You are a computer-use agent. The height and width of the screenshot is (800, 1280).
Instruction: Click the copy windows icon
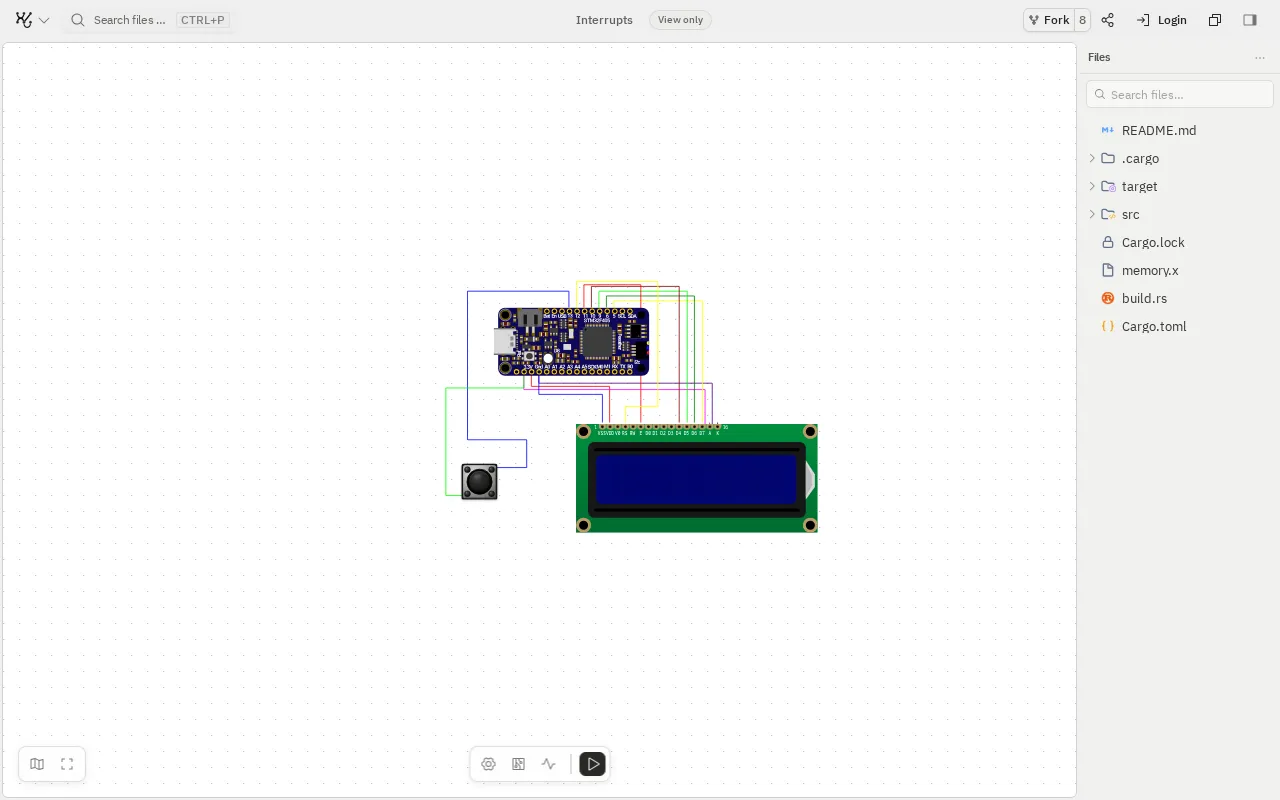click(1215, 20)
